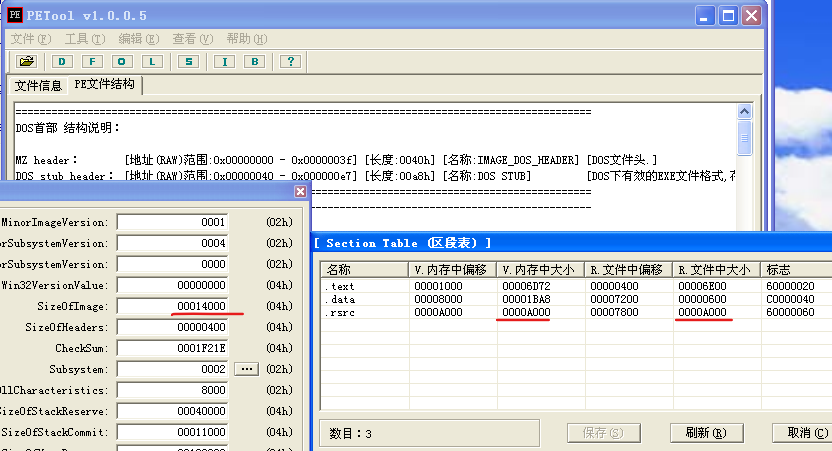Switch to the 文件信息 tab
This screenshot has height=451, width=832.
(x=38, y=85)
